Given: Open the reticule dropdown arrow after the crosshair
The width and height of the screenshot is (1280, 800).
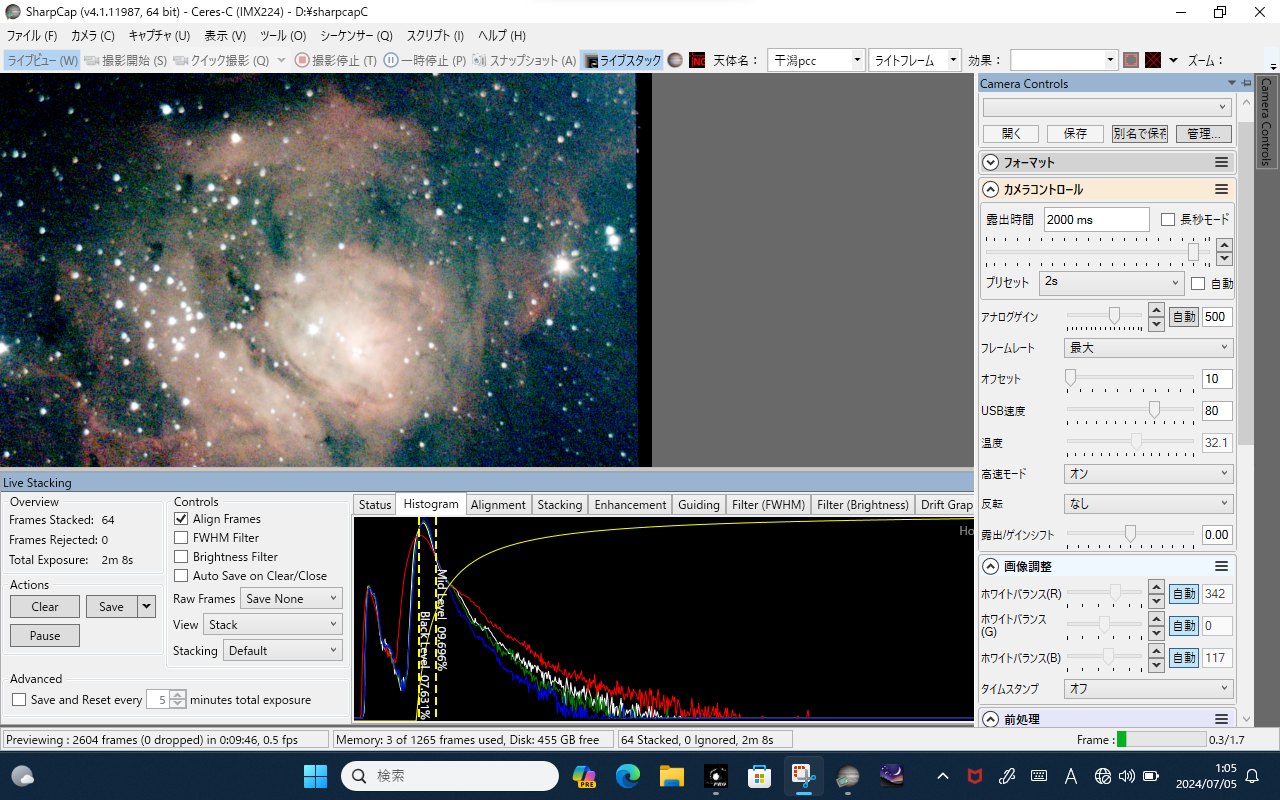Looking at the screenshot, I should pos(1173,60).
